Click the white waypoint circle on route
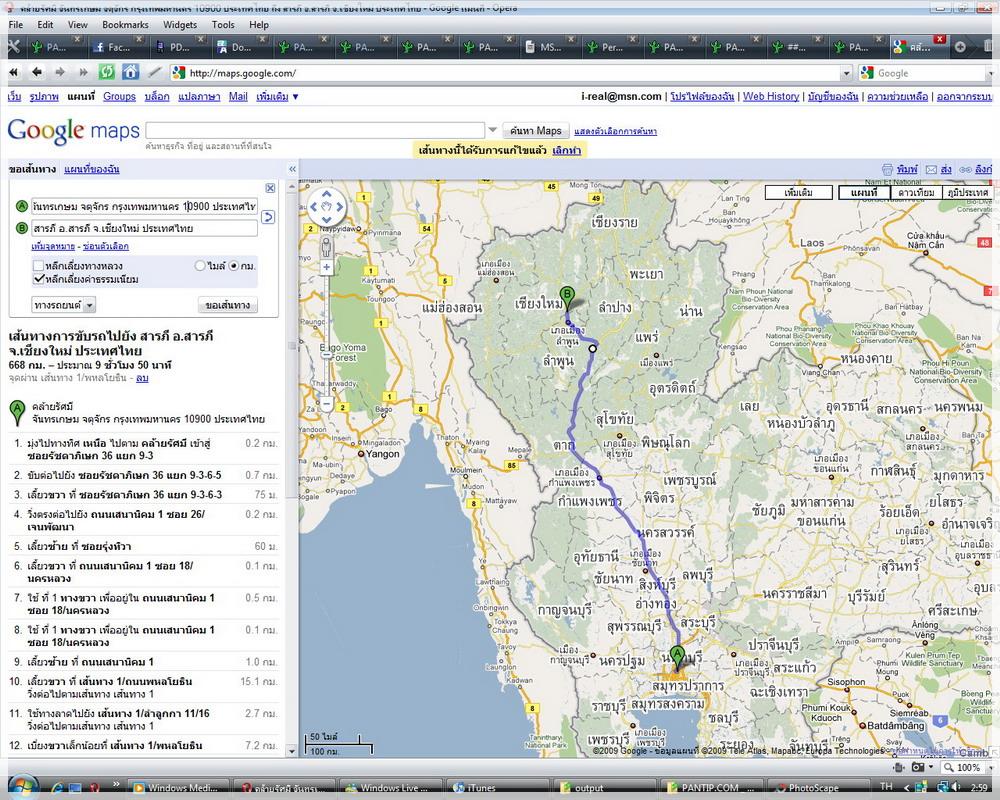Screen dimensions: 1000x800 coord(592,348)
